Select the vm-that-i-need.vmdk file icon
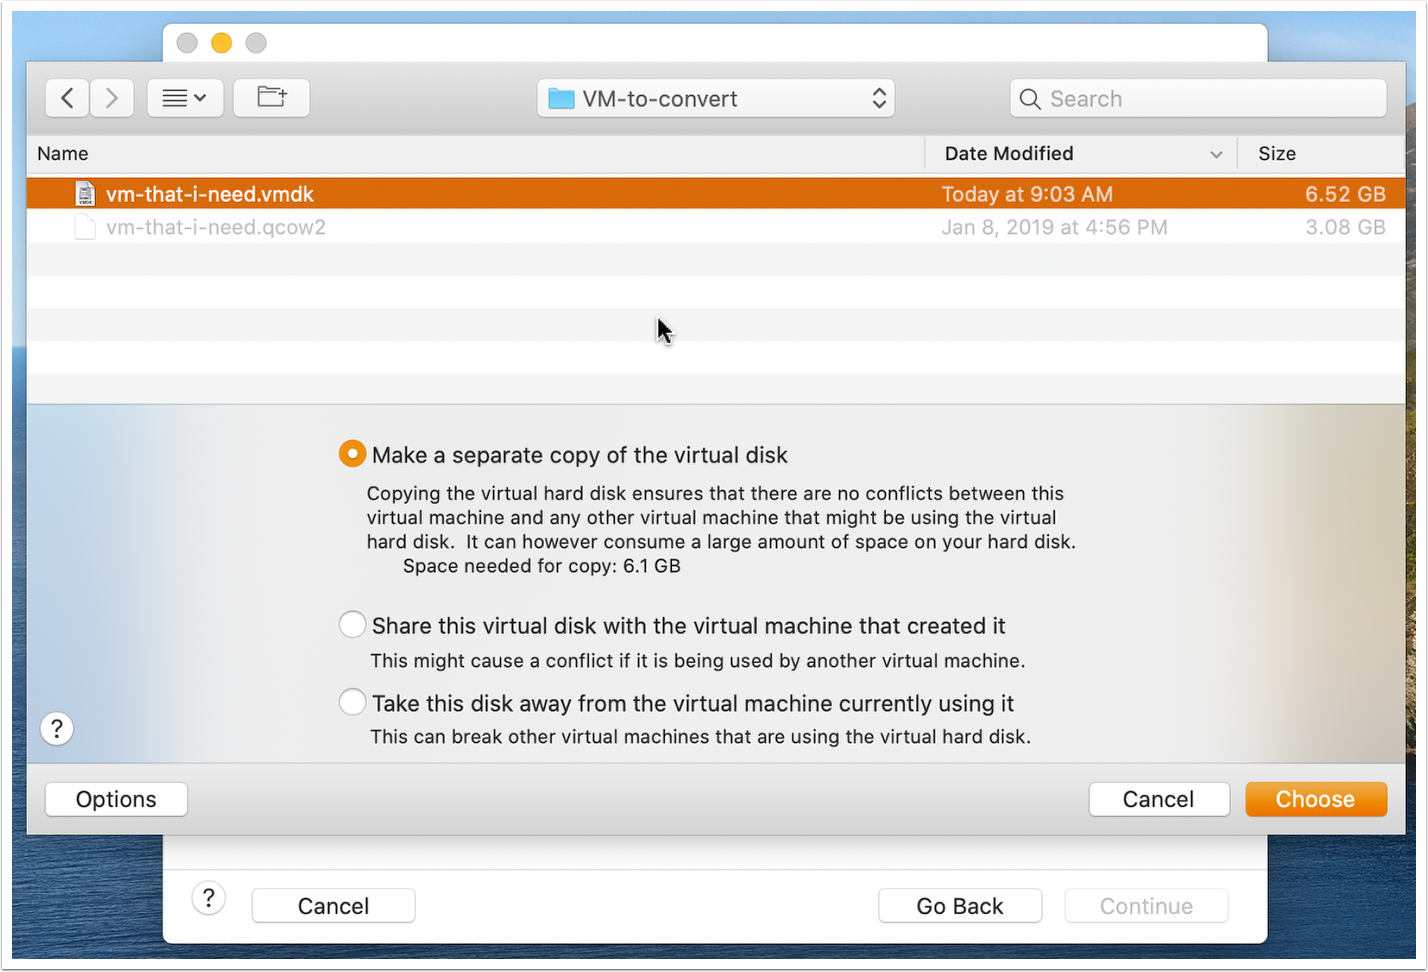Image resolution: width=1428 pixels, height=972 pixels. coord(86,194)
